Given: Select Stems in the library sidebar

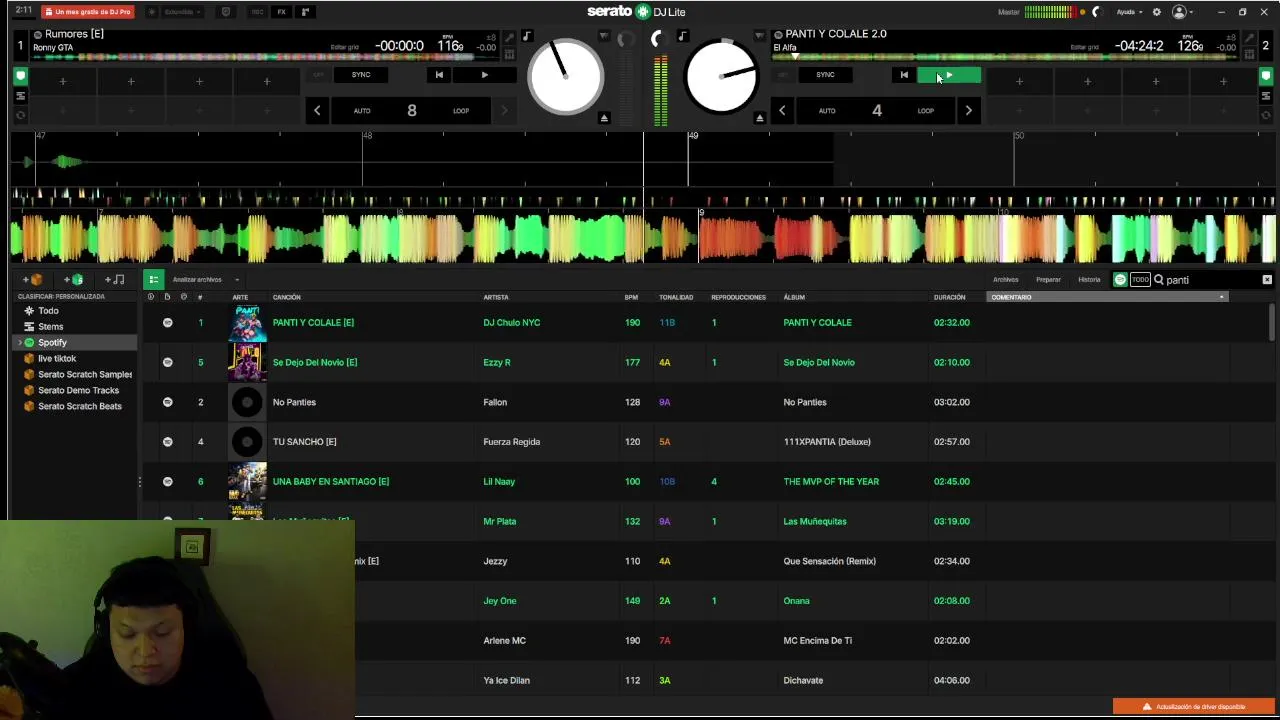Looking at the screenshot, I should tap(50, 327).
